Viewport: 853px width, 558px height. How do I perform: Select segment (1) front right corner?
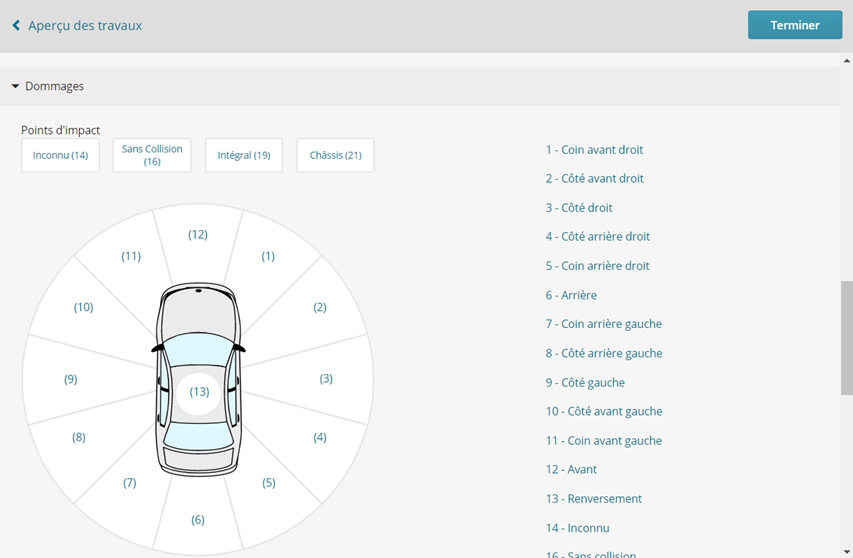[x=268, y=256]
